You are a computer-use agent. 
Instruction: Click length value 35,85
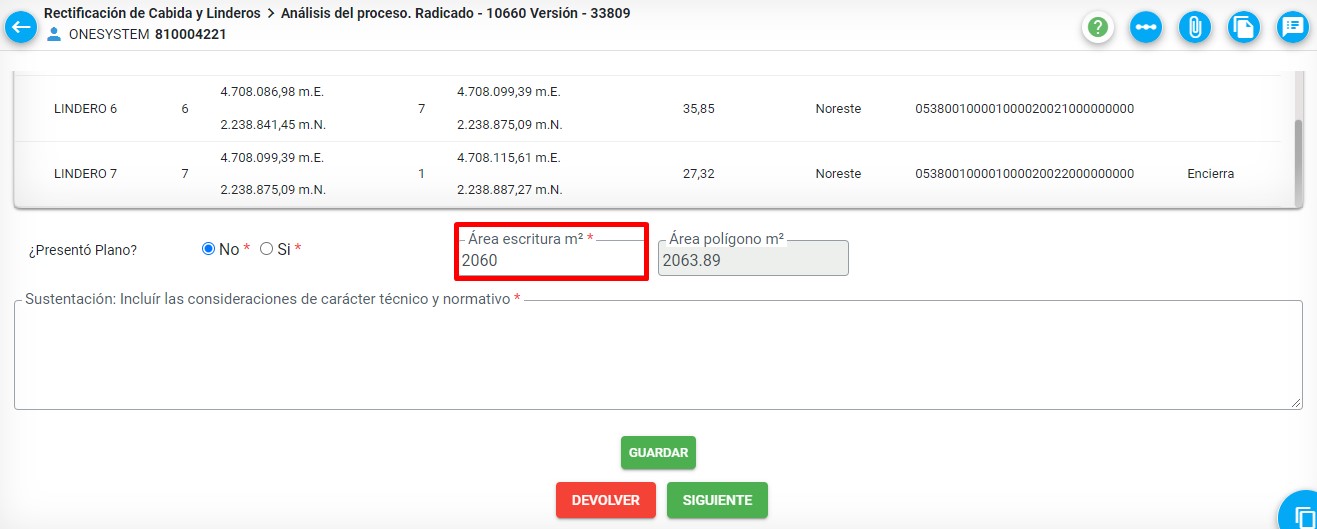tap(699, 109)
